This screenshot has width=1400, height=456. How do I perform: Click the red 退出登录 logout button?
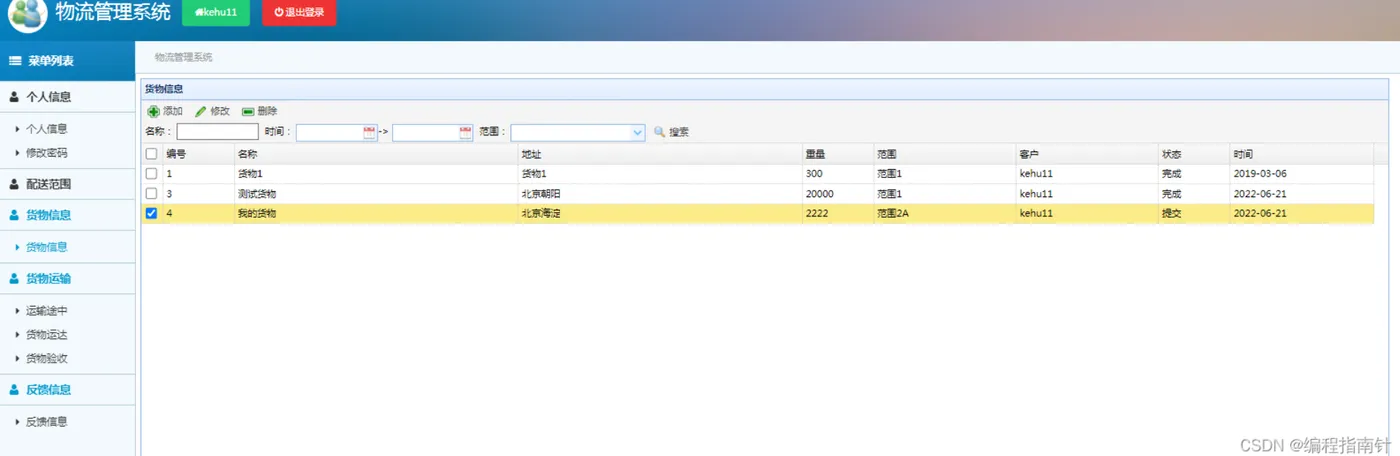[x=299, y=12]
